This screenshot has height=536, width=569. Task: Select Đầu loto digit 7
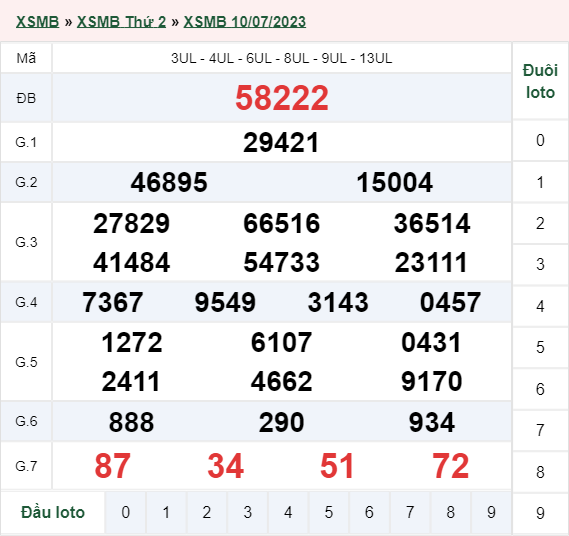tap(410, 512)
